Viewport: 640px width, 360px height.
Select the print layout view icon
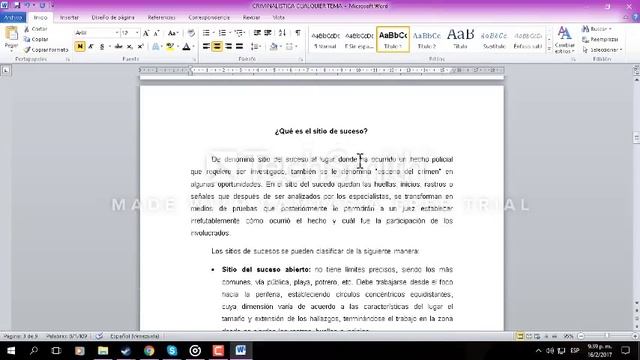coord(520,336)
